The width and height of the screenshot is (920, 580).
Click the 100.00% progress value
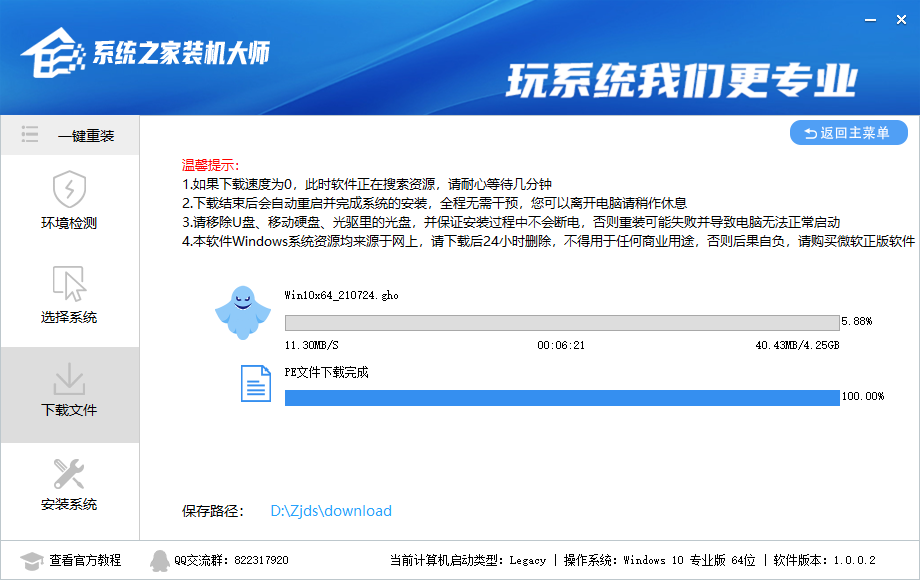click(x=862, y=396)
